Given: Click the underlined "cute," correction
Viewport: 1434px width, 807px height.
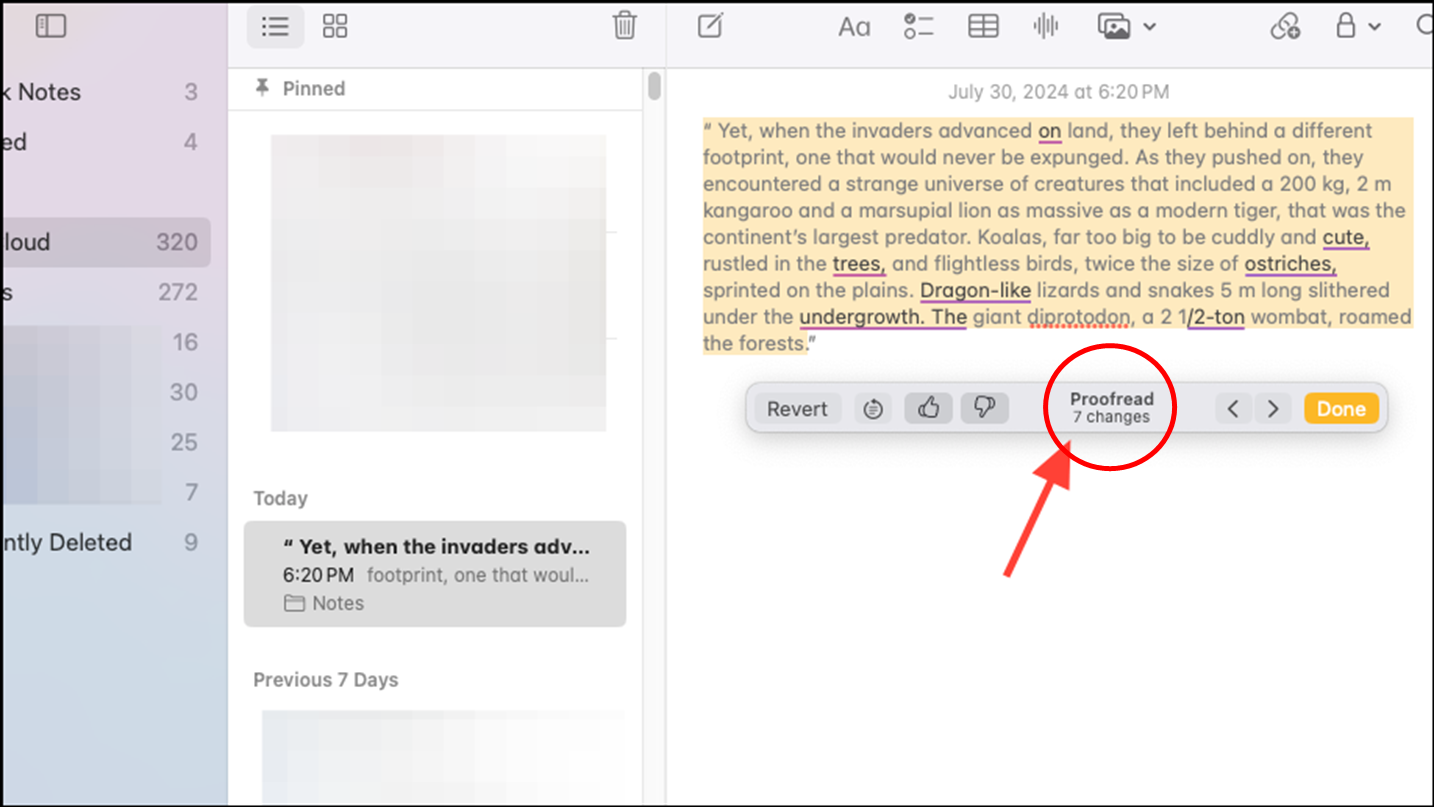Looking at the screenshot, I should (x=1346, y=238).
